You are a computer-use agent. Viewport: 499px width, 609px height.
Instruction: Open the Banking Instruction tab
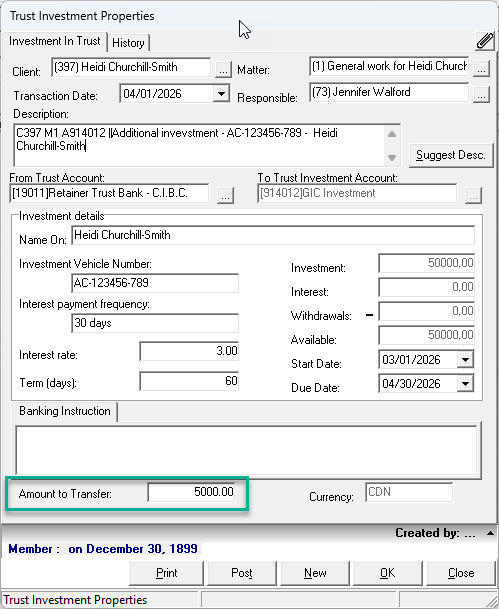tap(64, 411)
